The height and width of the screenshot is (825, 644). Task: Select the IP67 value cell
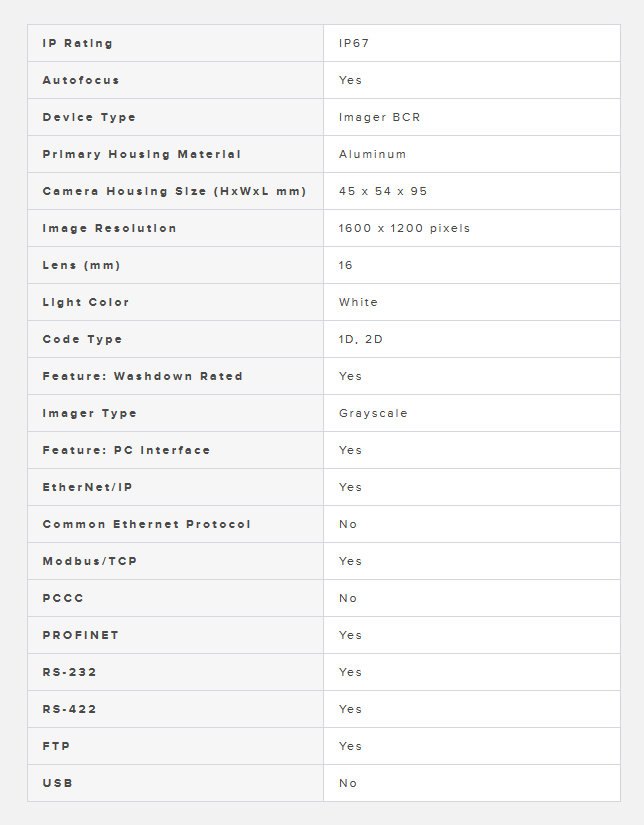coord(355,44)
